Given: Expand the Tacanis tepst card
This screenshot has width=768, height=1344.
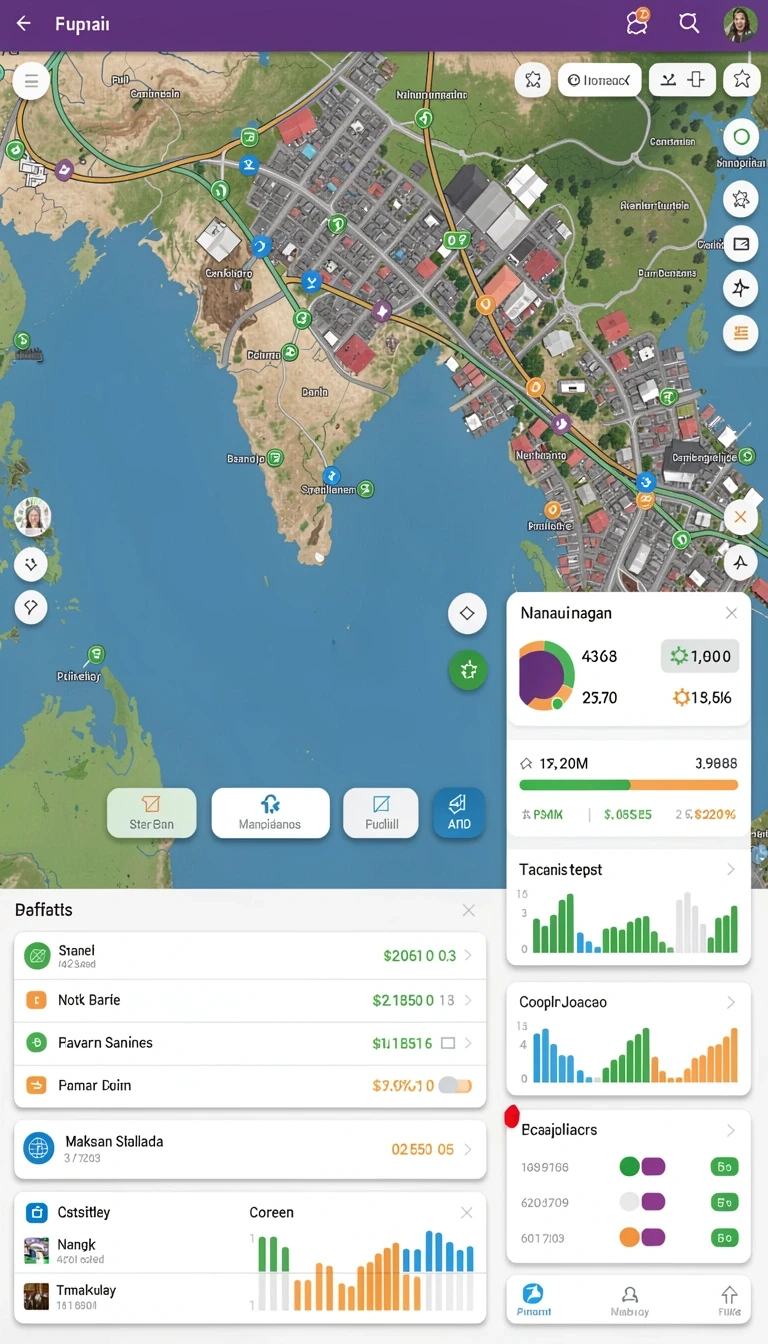Looking at the screenshot, I should click(731, 869).
